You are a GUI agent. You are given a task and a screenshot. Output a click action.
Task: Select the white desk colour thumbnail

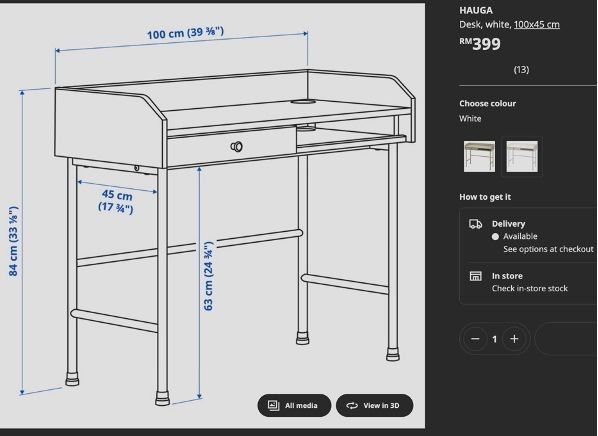[x=522, y=156]
